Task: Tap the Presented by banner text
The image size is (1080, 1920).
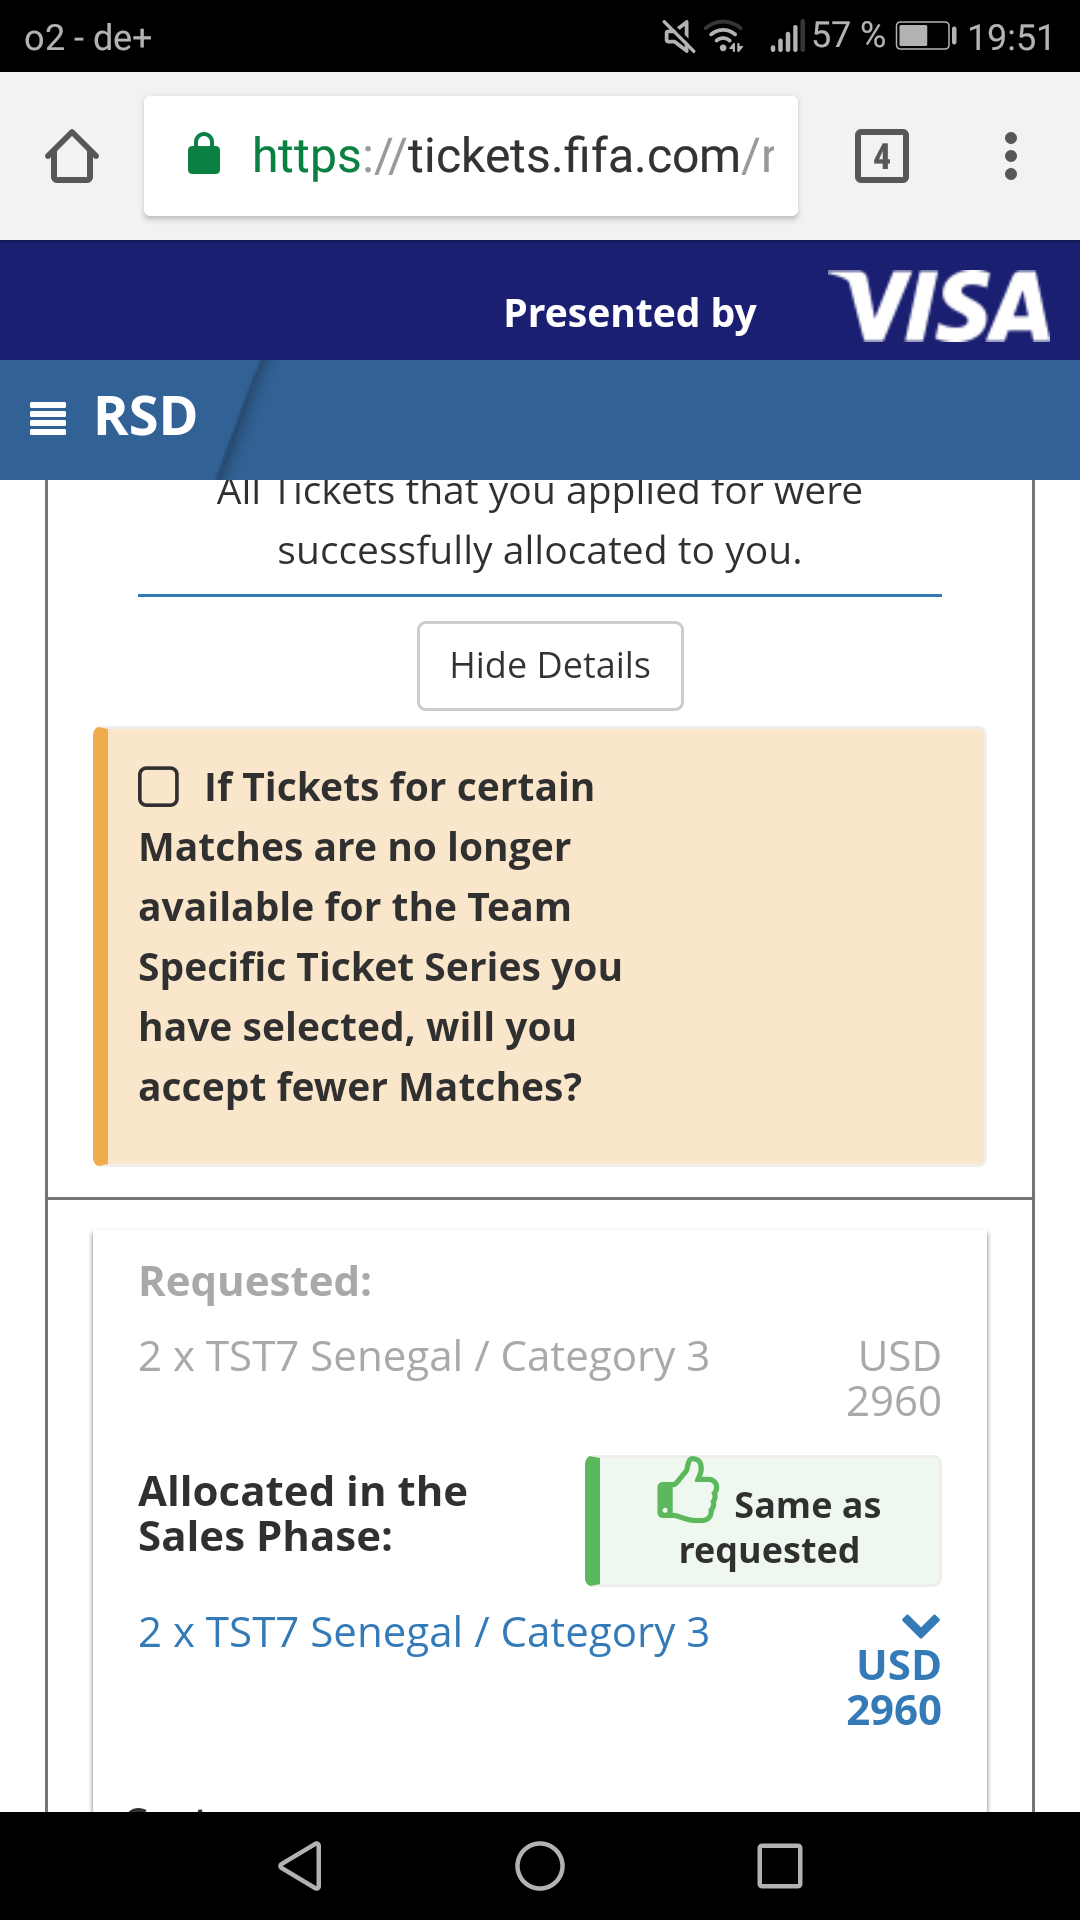Action: (x=629, y=313)
